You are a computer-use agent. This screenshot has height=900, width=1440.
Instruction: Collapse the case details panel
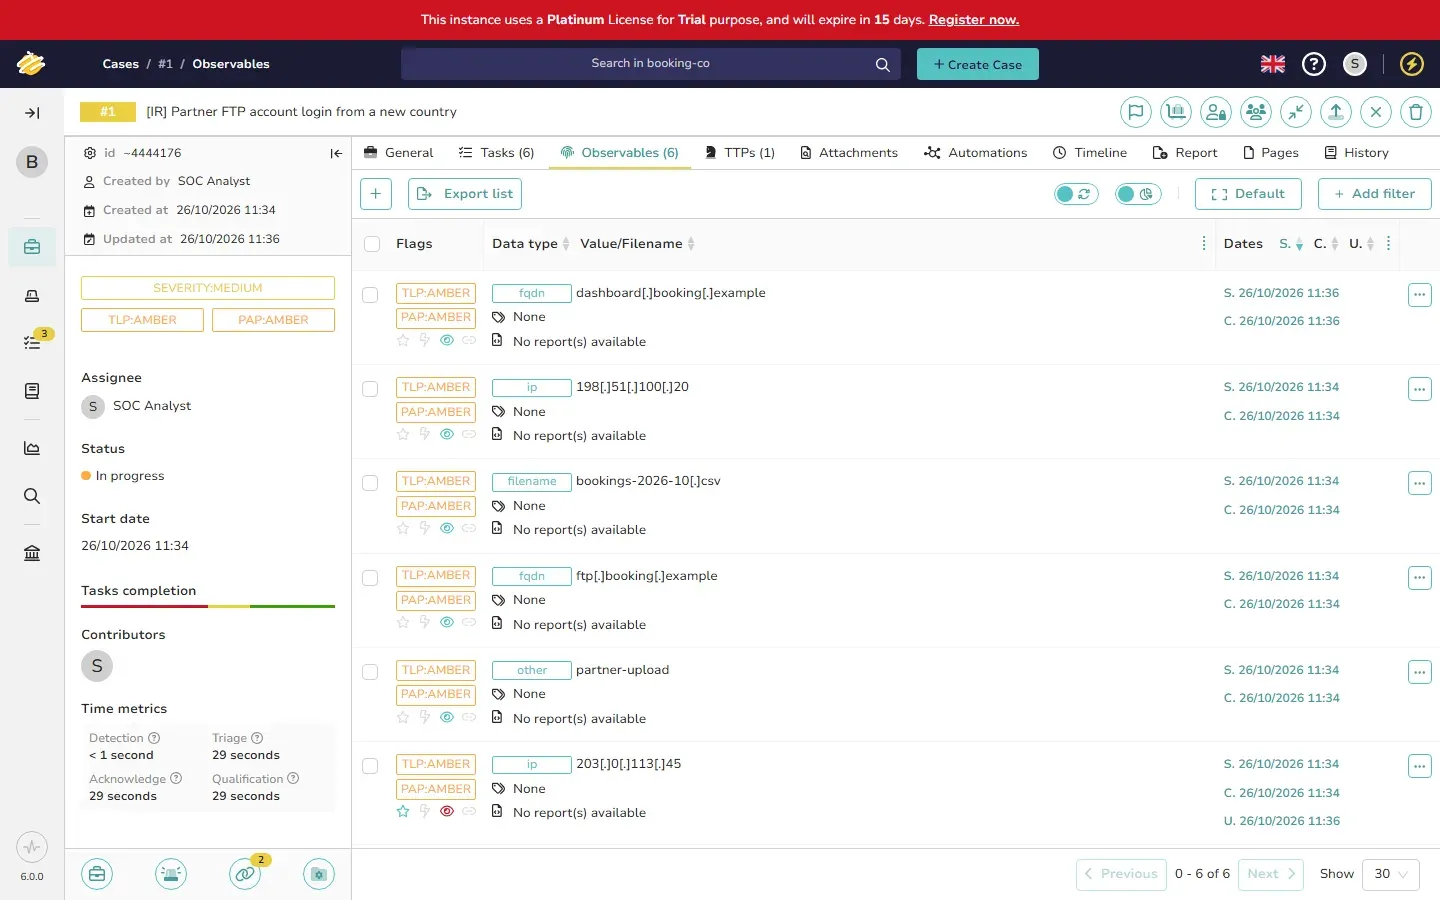pos(336,153)
